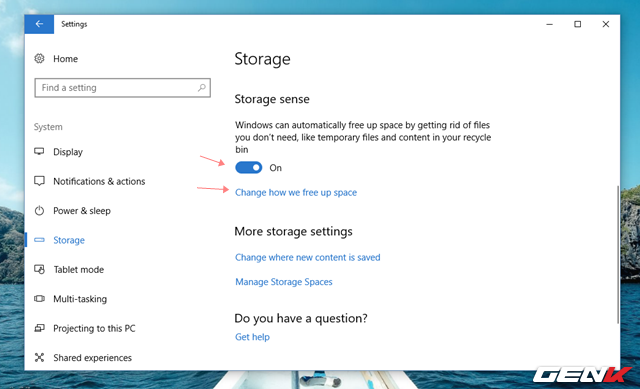Open Notifications & actions page
The width and height of the screenshot is (640, 389).
tap(99, 181)
